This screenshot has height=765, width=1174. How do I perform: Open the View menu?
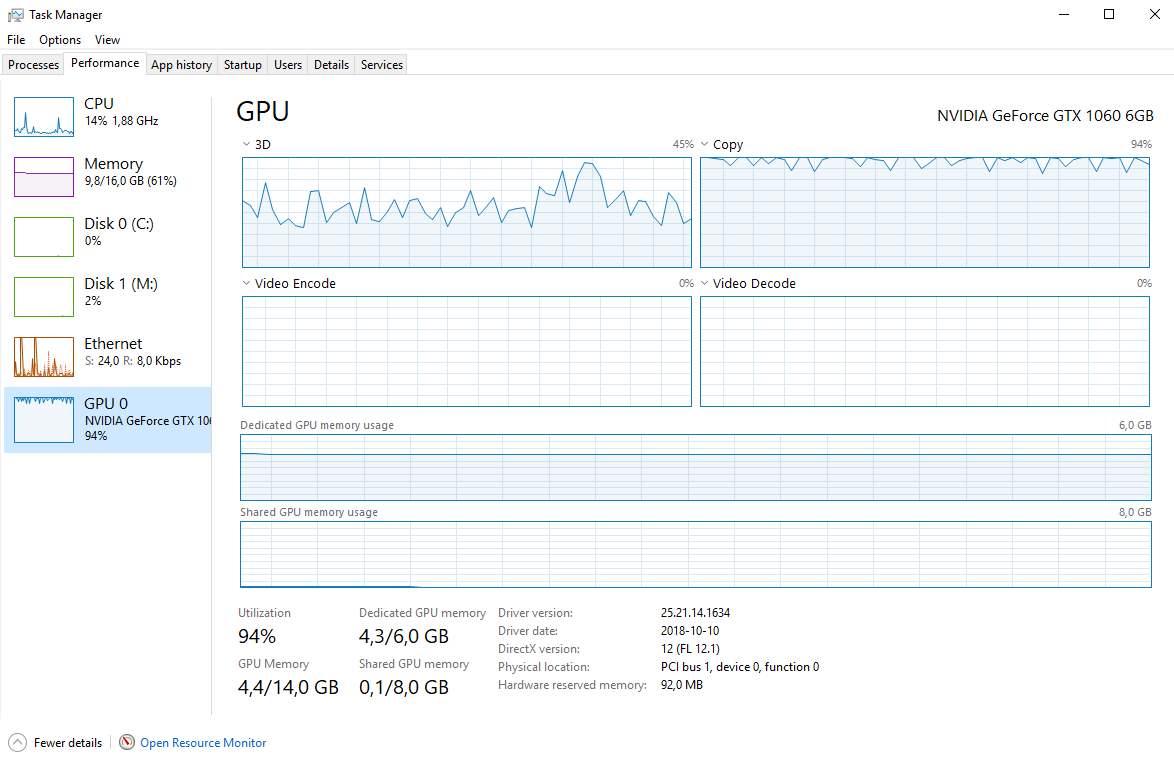[107, 40]
